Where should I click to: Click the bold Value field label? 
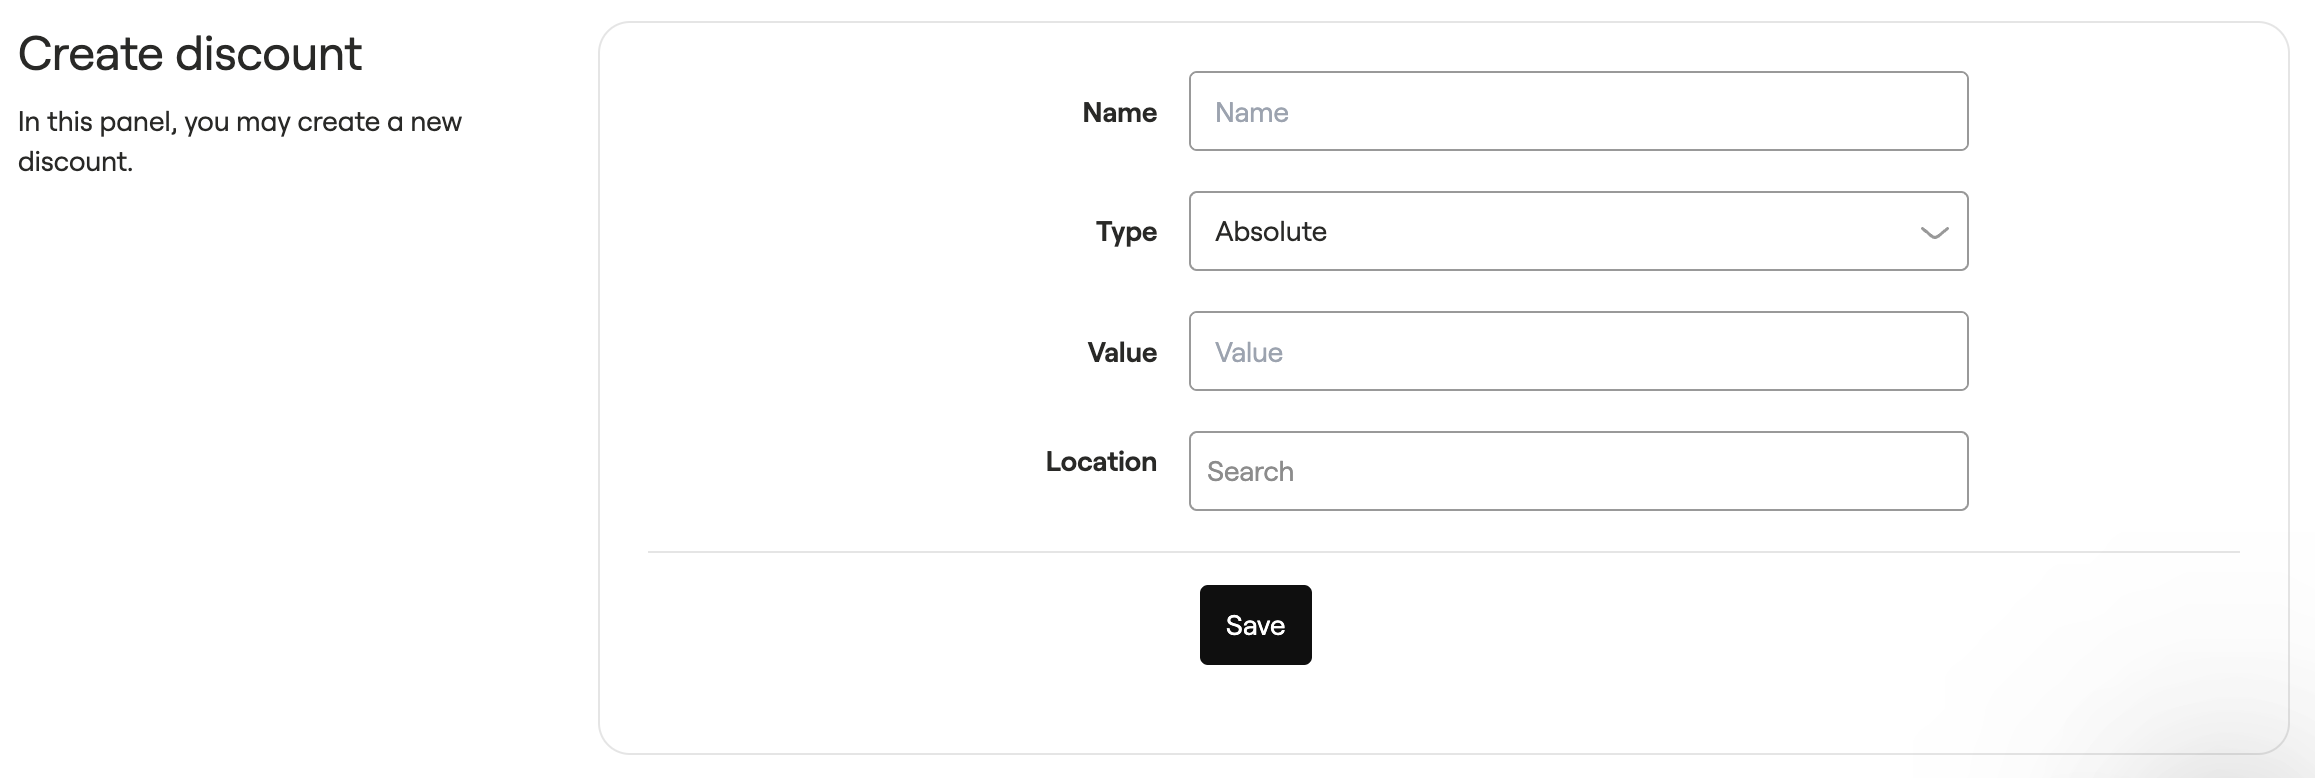coord(1122,352)
